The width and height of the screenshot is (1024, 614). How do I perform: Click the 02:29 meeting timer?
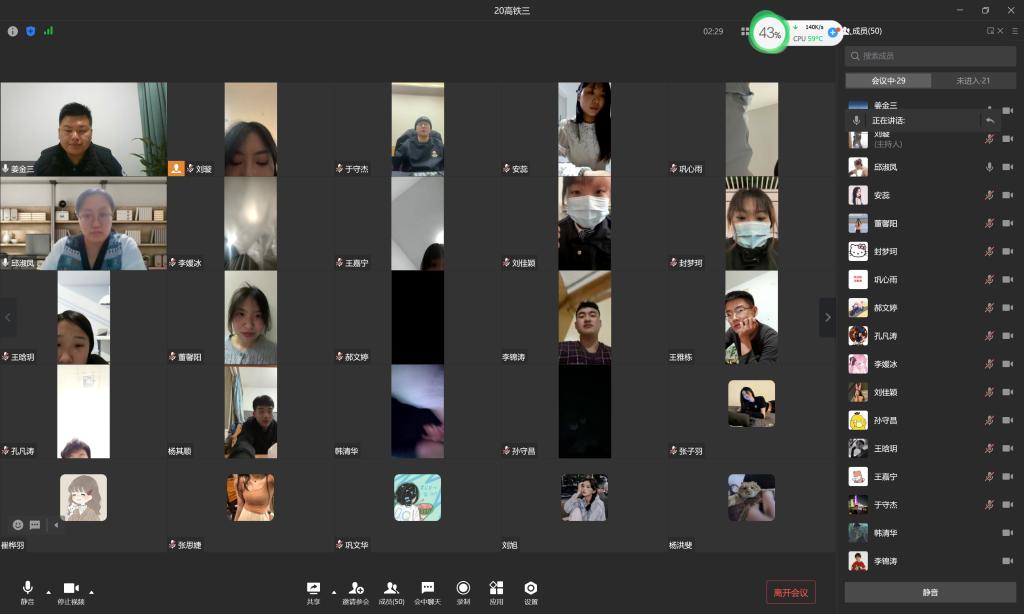pyautogui.click(x=712, y=31)
